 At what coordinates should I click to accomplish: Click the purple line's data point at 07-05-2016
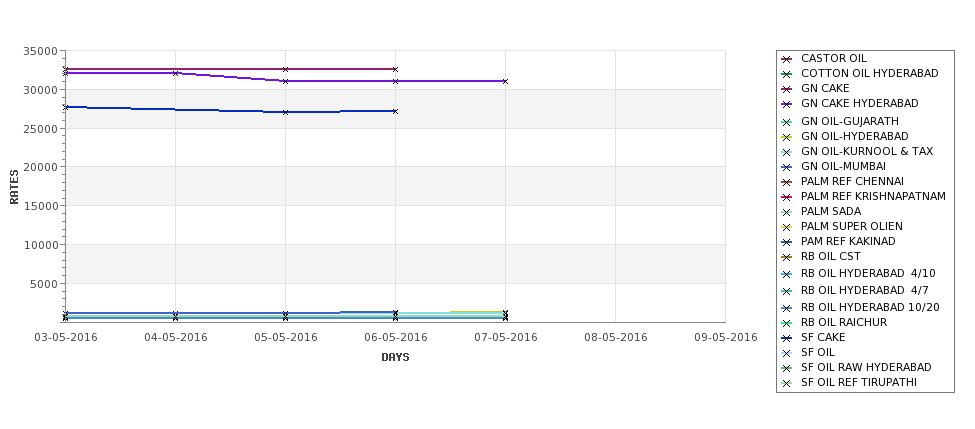pyautogui.click(x=505, y=81)
